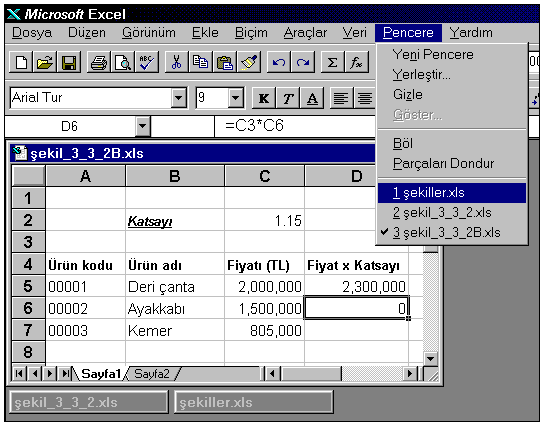544x426 pixels.
Task: Click the vertical scrollbar down arrow
Action: point(431,359)
